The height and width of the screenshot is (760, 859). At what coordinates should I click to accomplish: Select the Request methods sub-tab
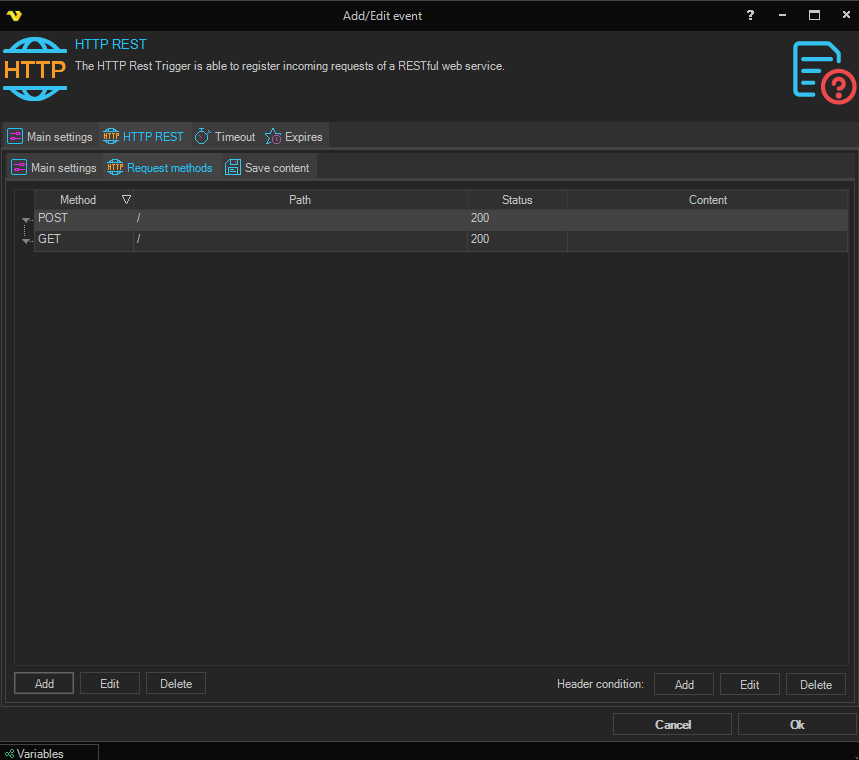point(160,167)
